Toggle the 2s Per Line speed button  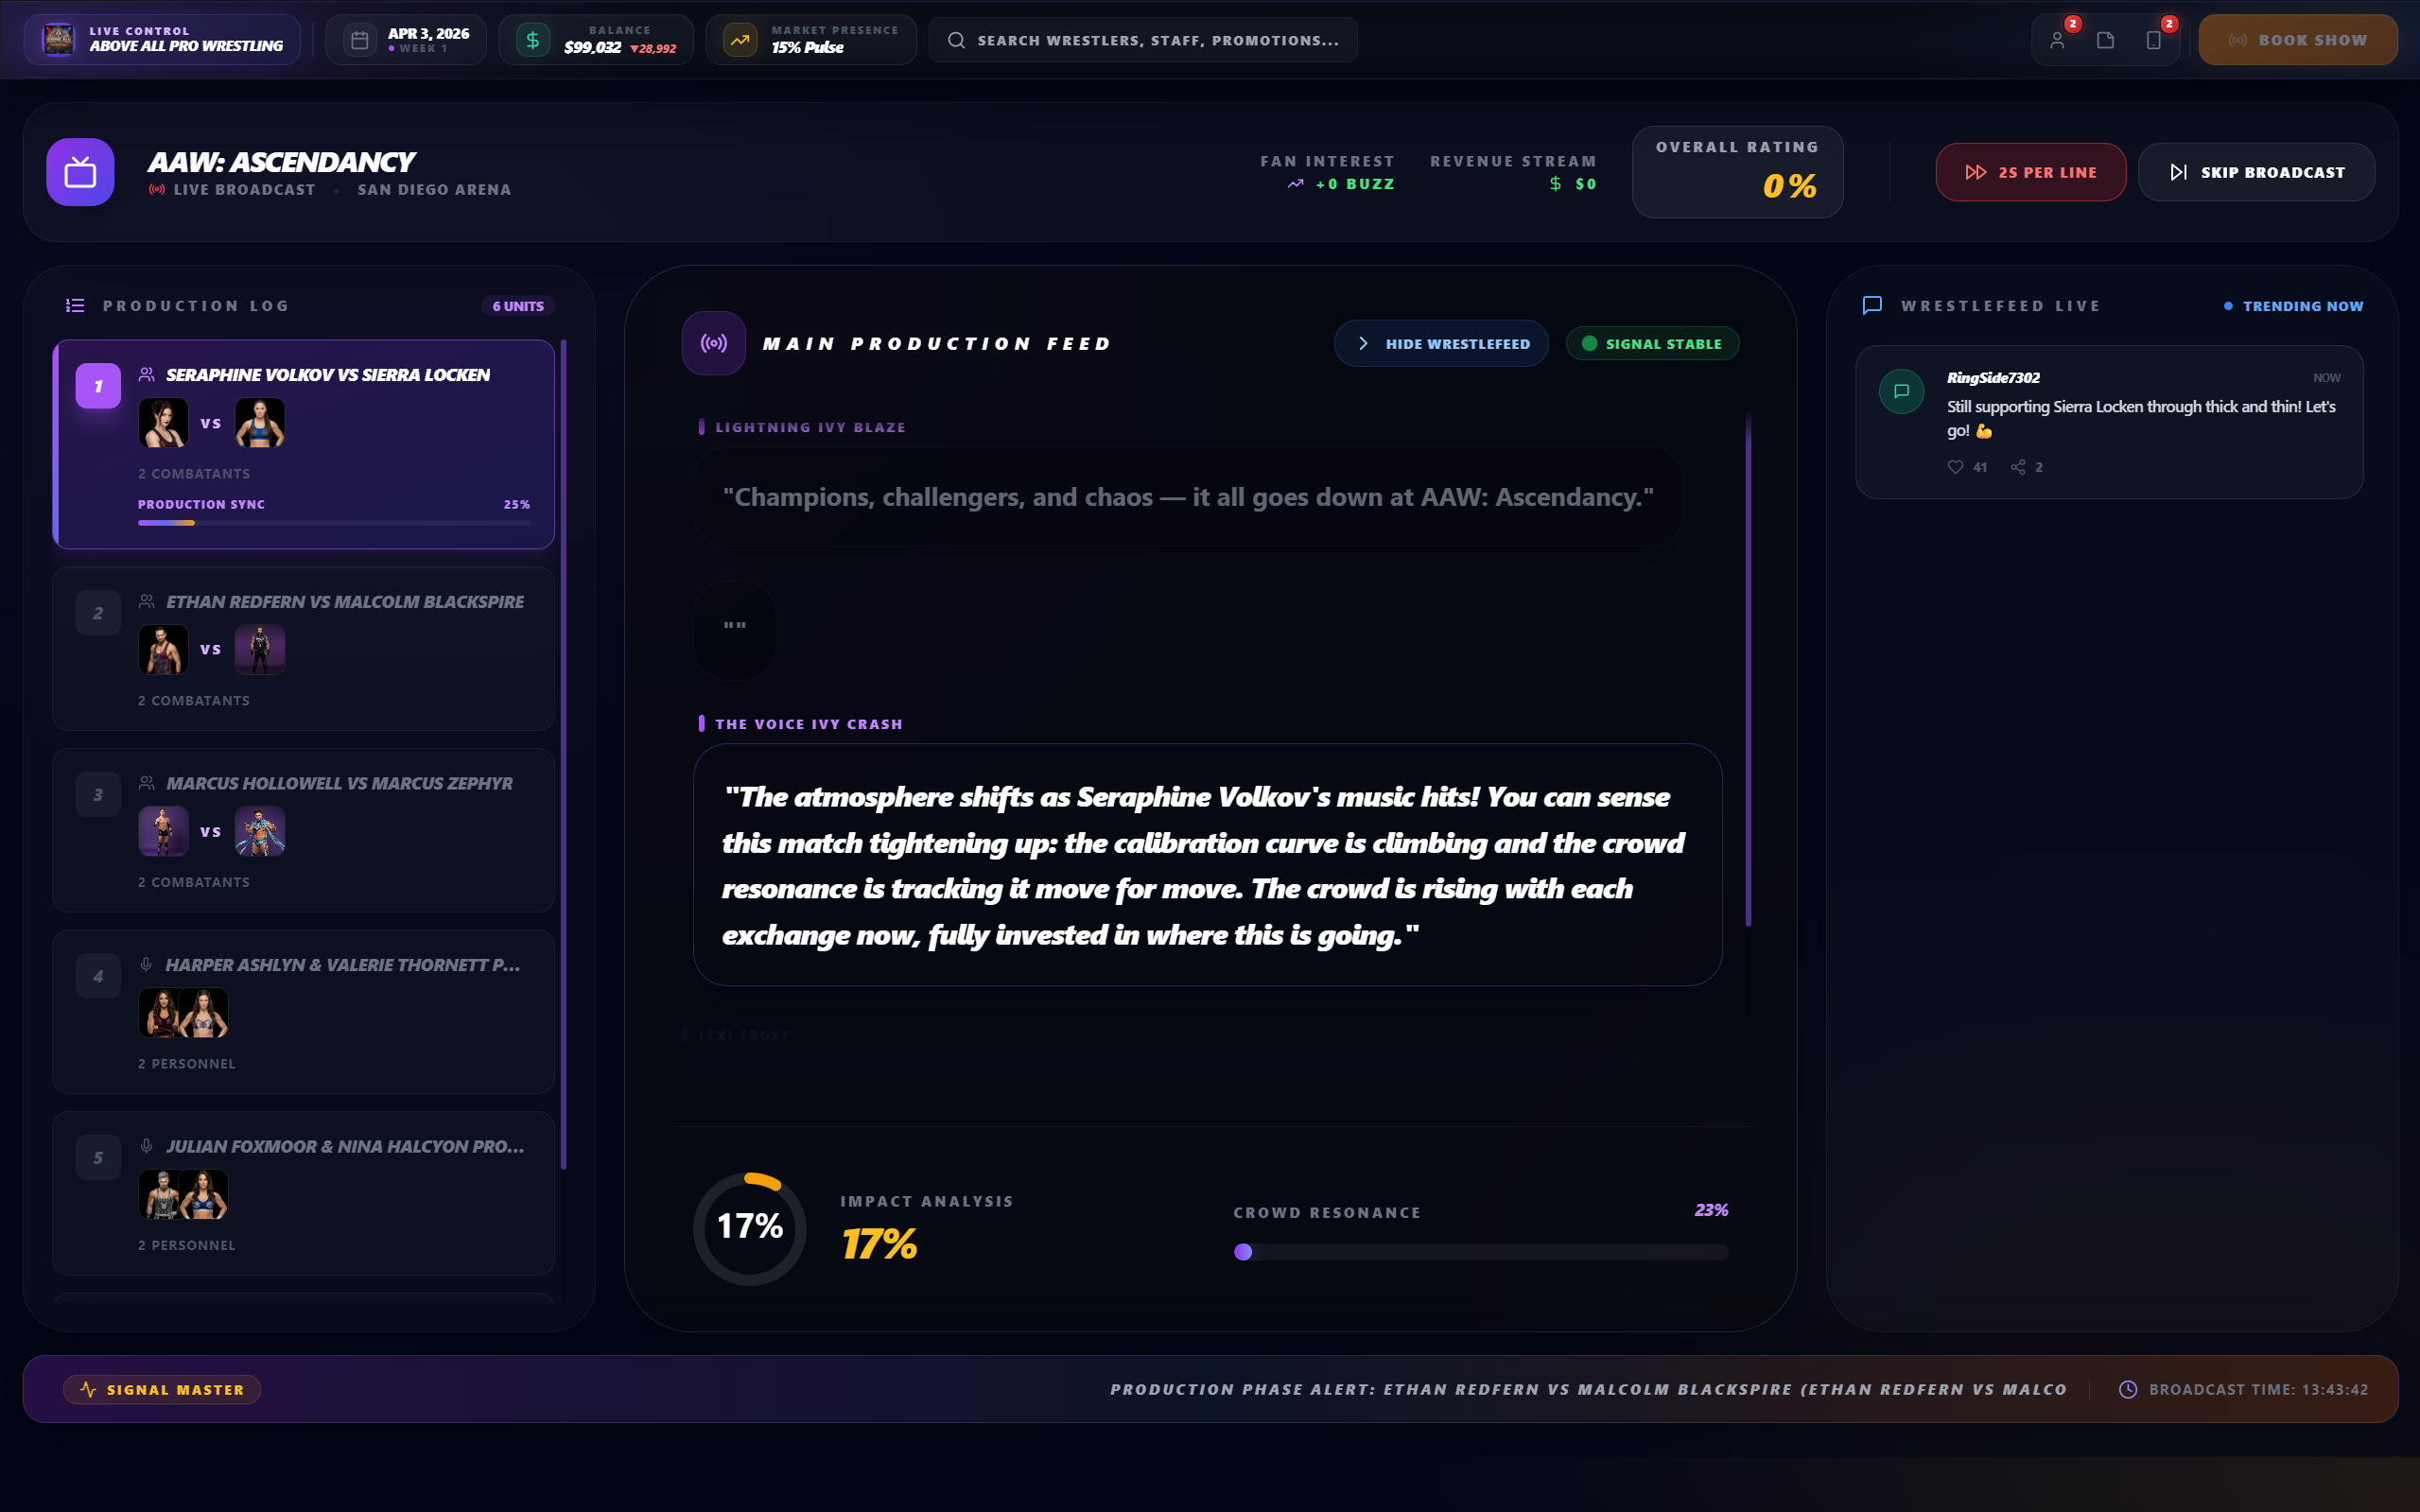coord(2030,172)
